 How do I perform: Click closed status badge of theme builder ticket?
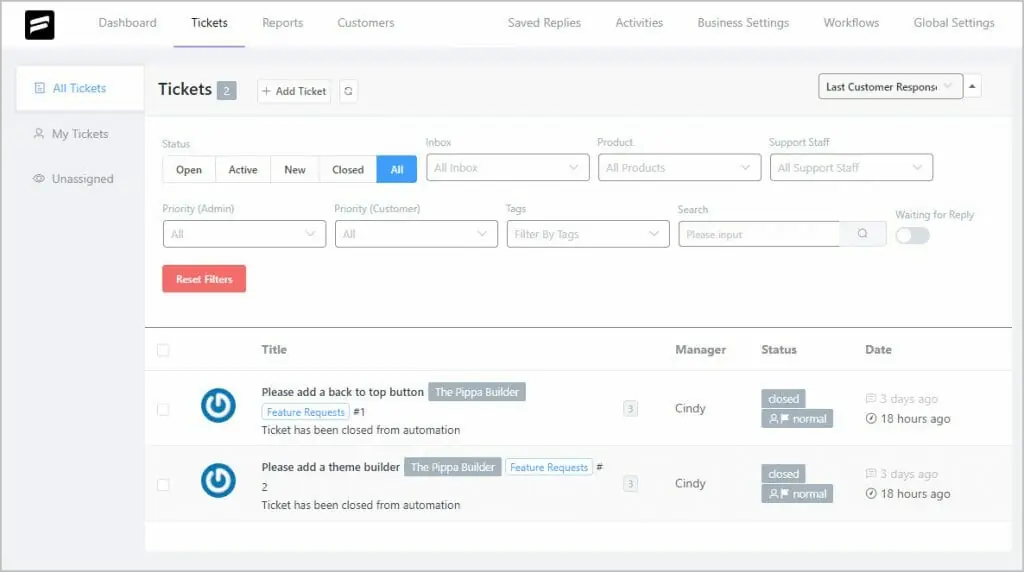pos(783,473)
